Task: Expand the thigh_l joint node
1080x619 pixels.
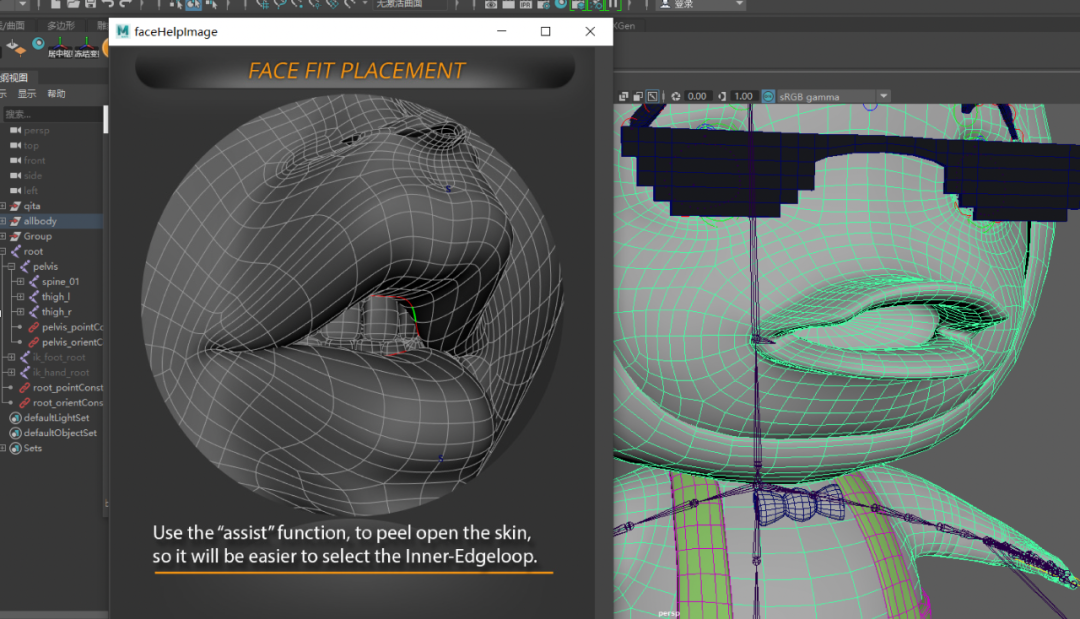Action: click(20, 297)
